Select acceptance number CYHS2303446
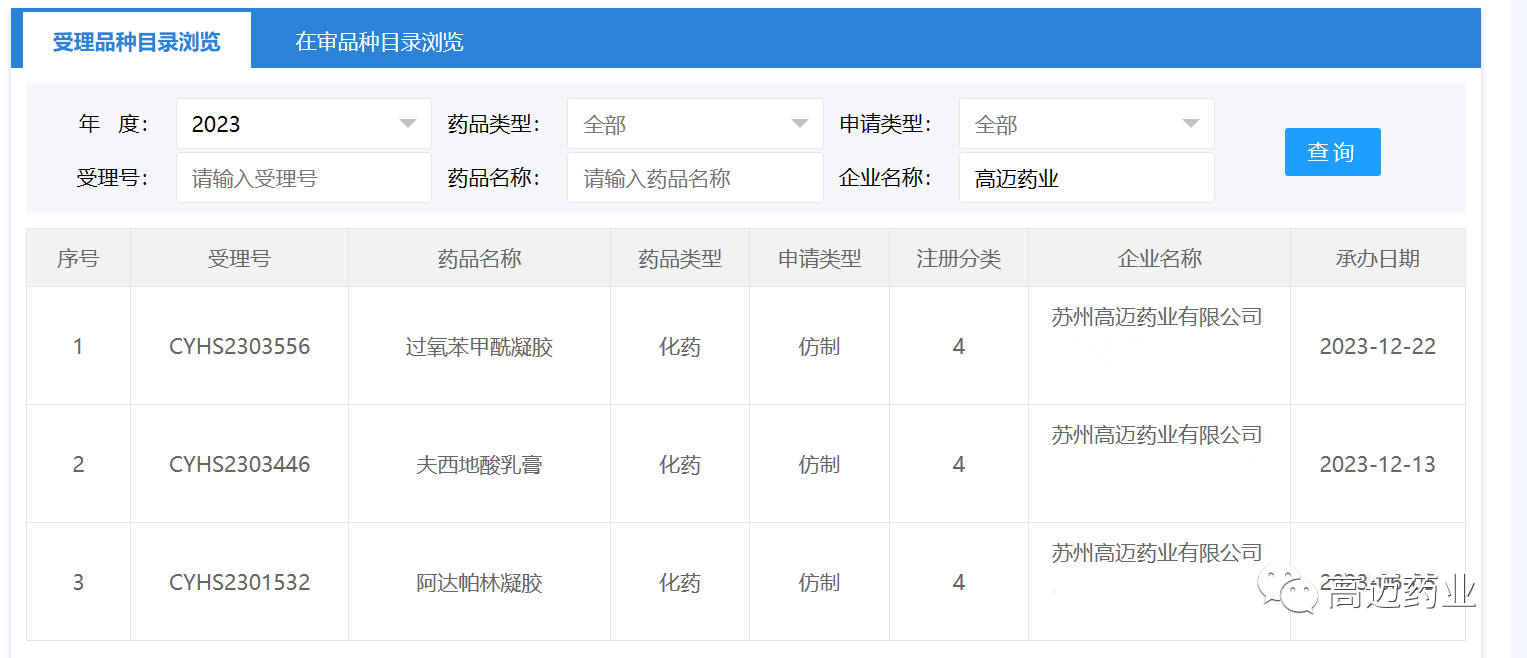This screenshot has width=1527, height=658. coord(240,465)
